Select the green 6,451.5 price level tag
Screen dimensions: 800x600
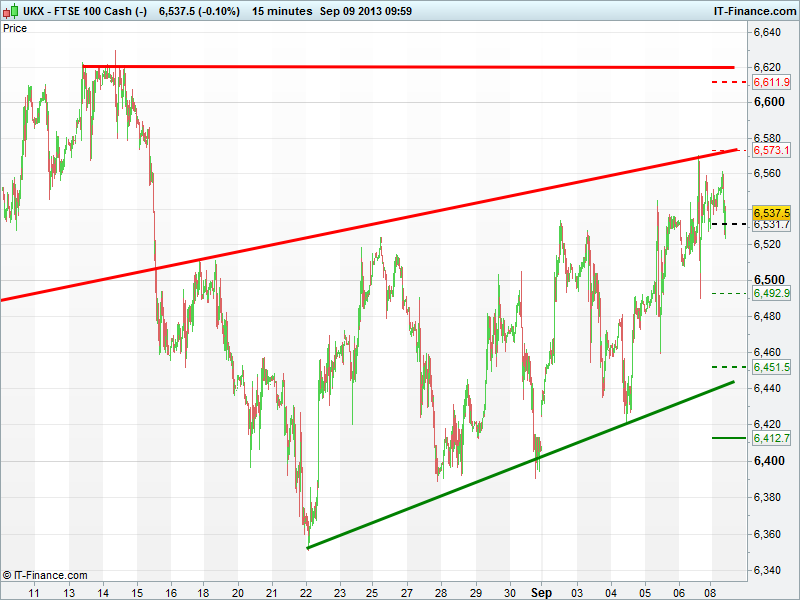(x=772, y=367)
